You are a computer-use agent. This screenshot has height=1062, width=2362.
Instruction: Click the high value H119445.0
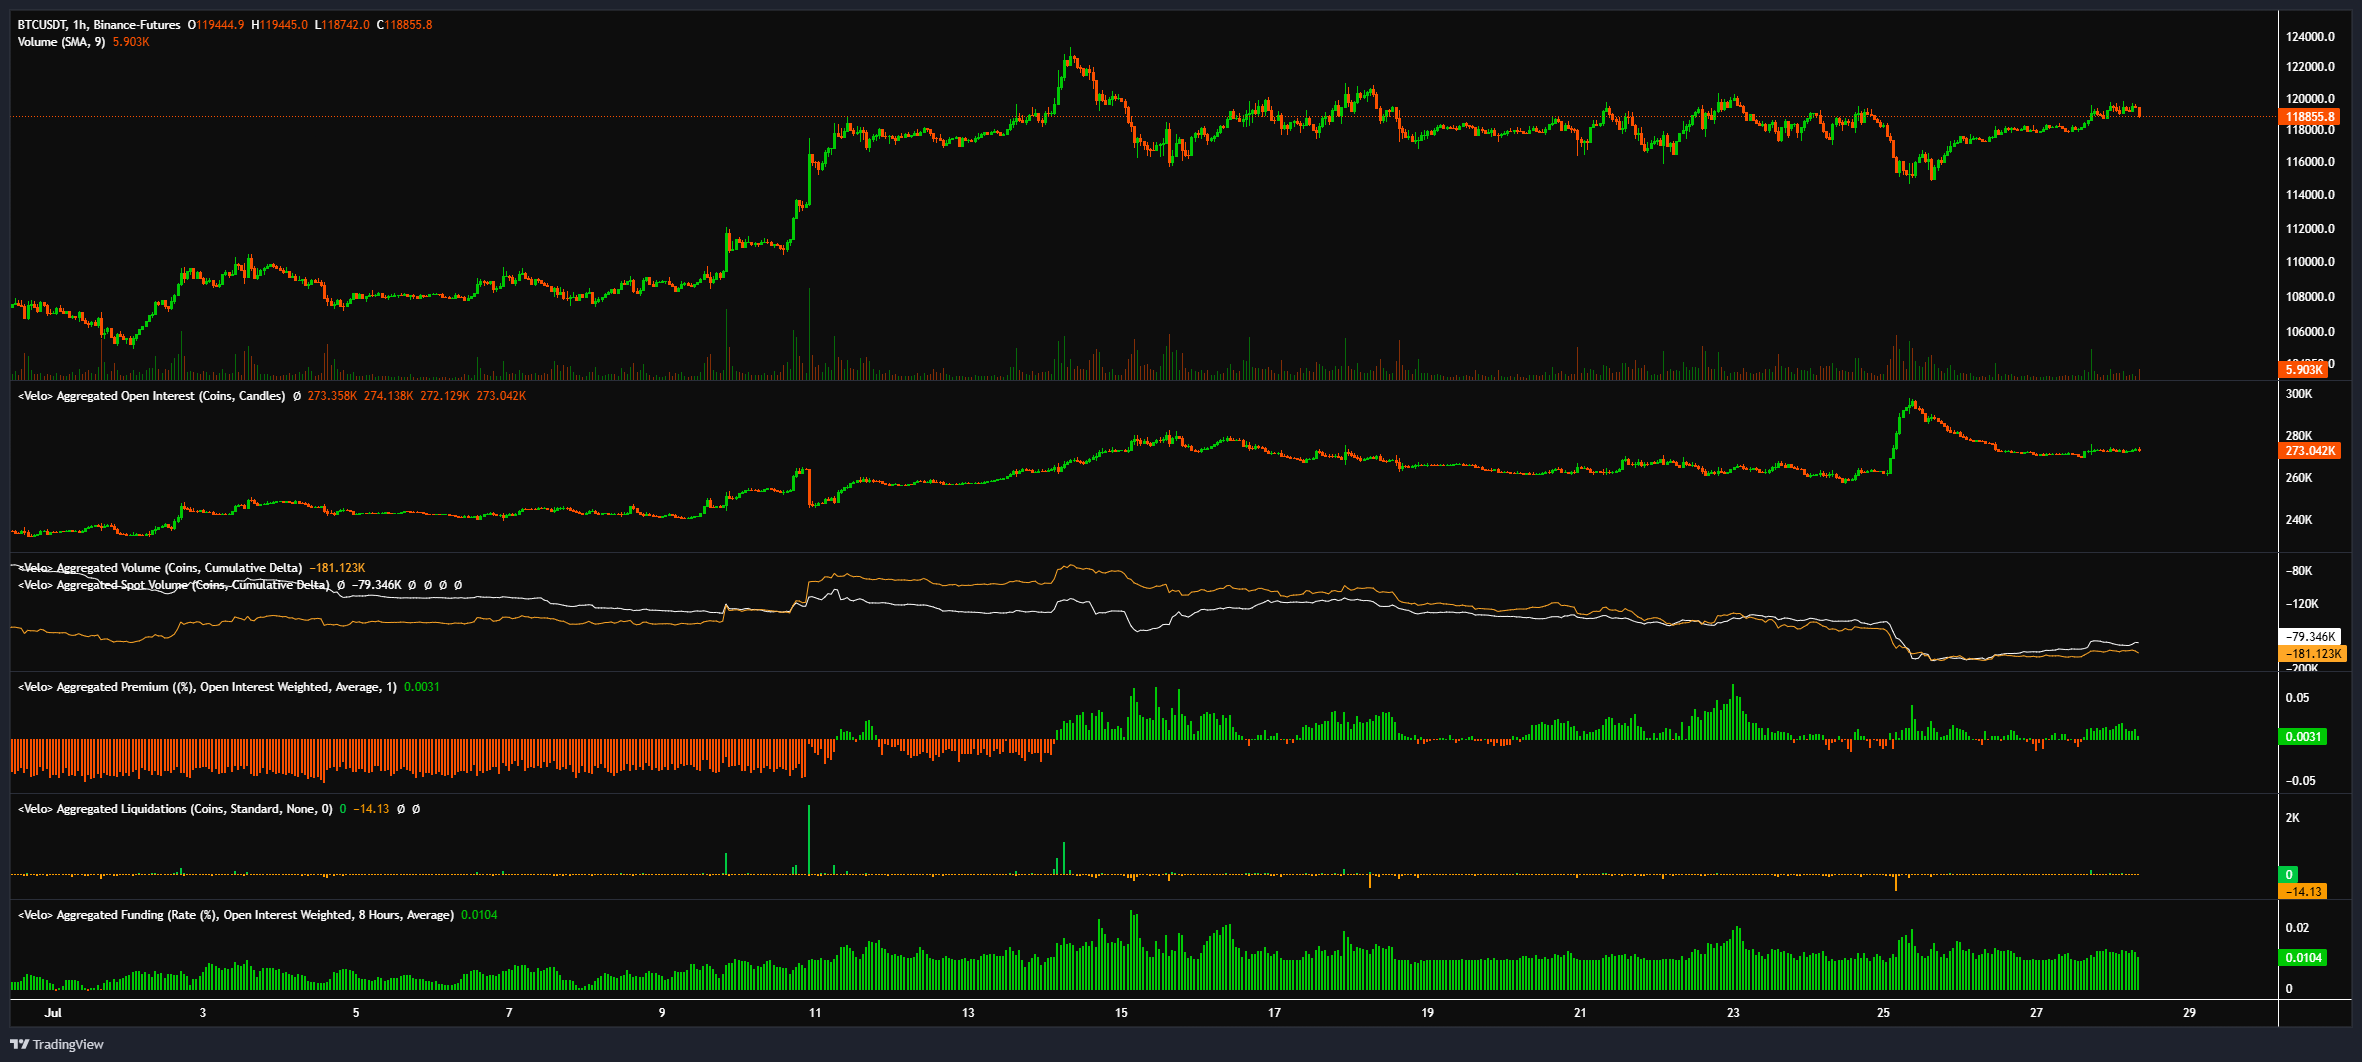279,25
